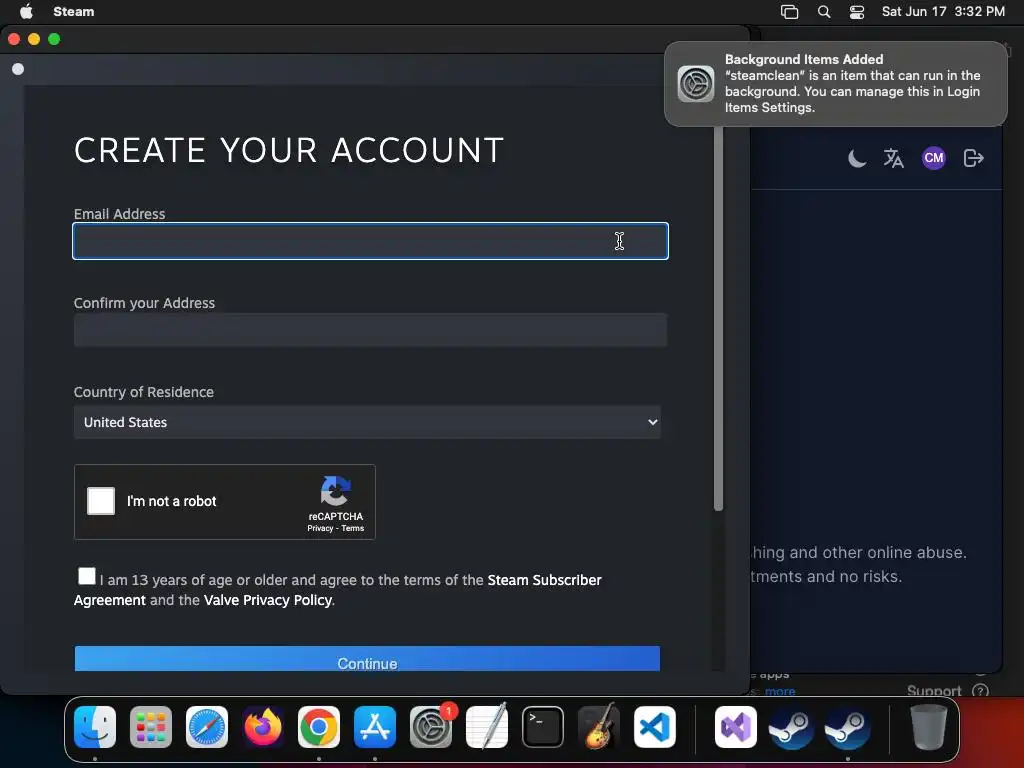Click the reCAPTCHA logo
Viewport: 1024px width, 768px height.
point(336,490)
